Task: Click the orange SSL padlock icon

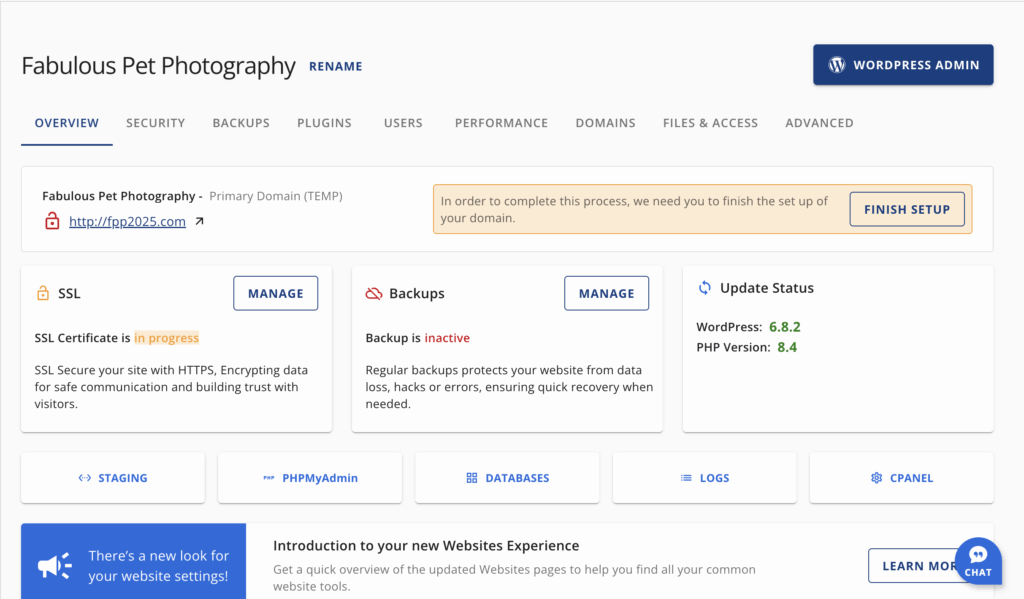Action: (43, 294)
